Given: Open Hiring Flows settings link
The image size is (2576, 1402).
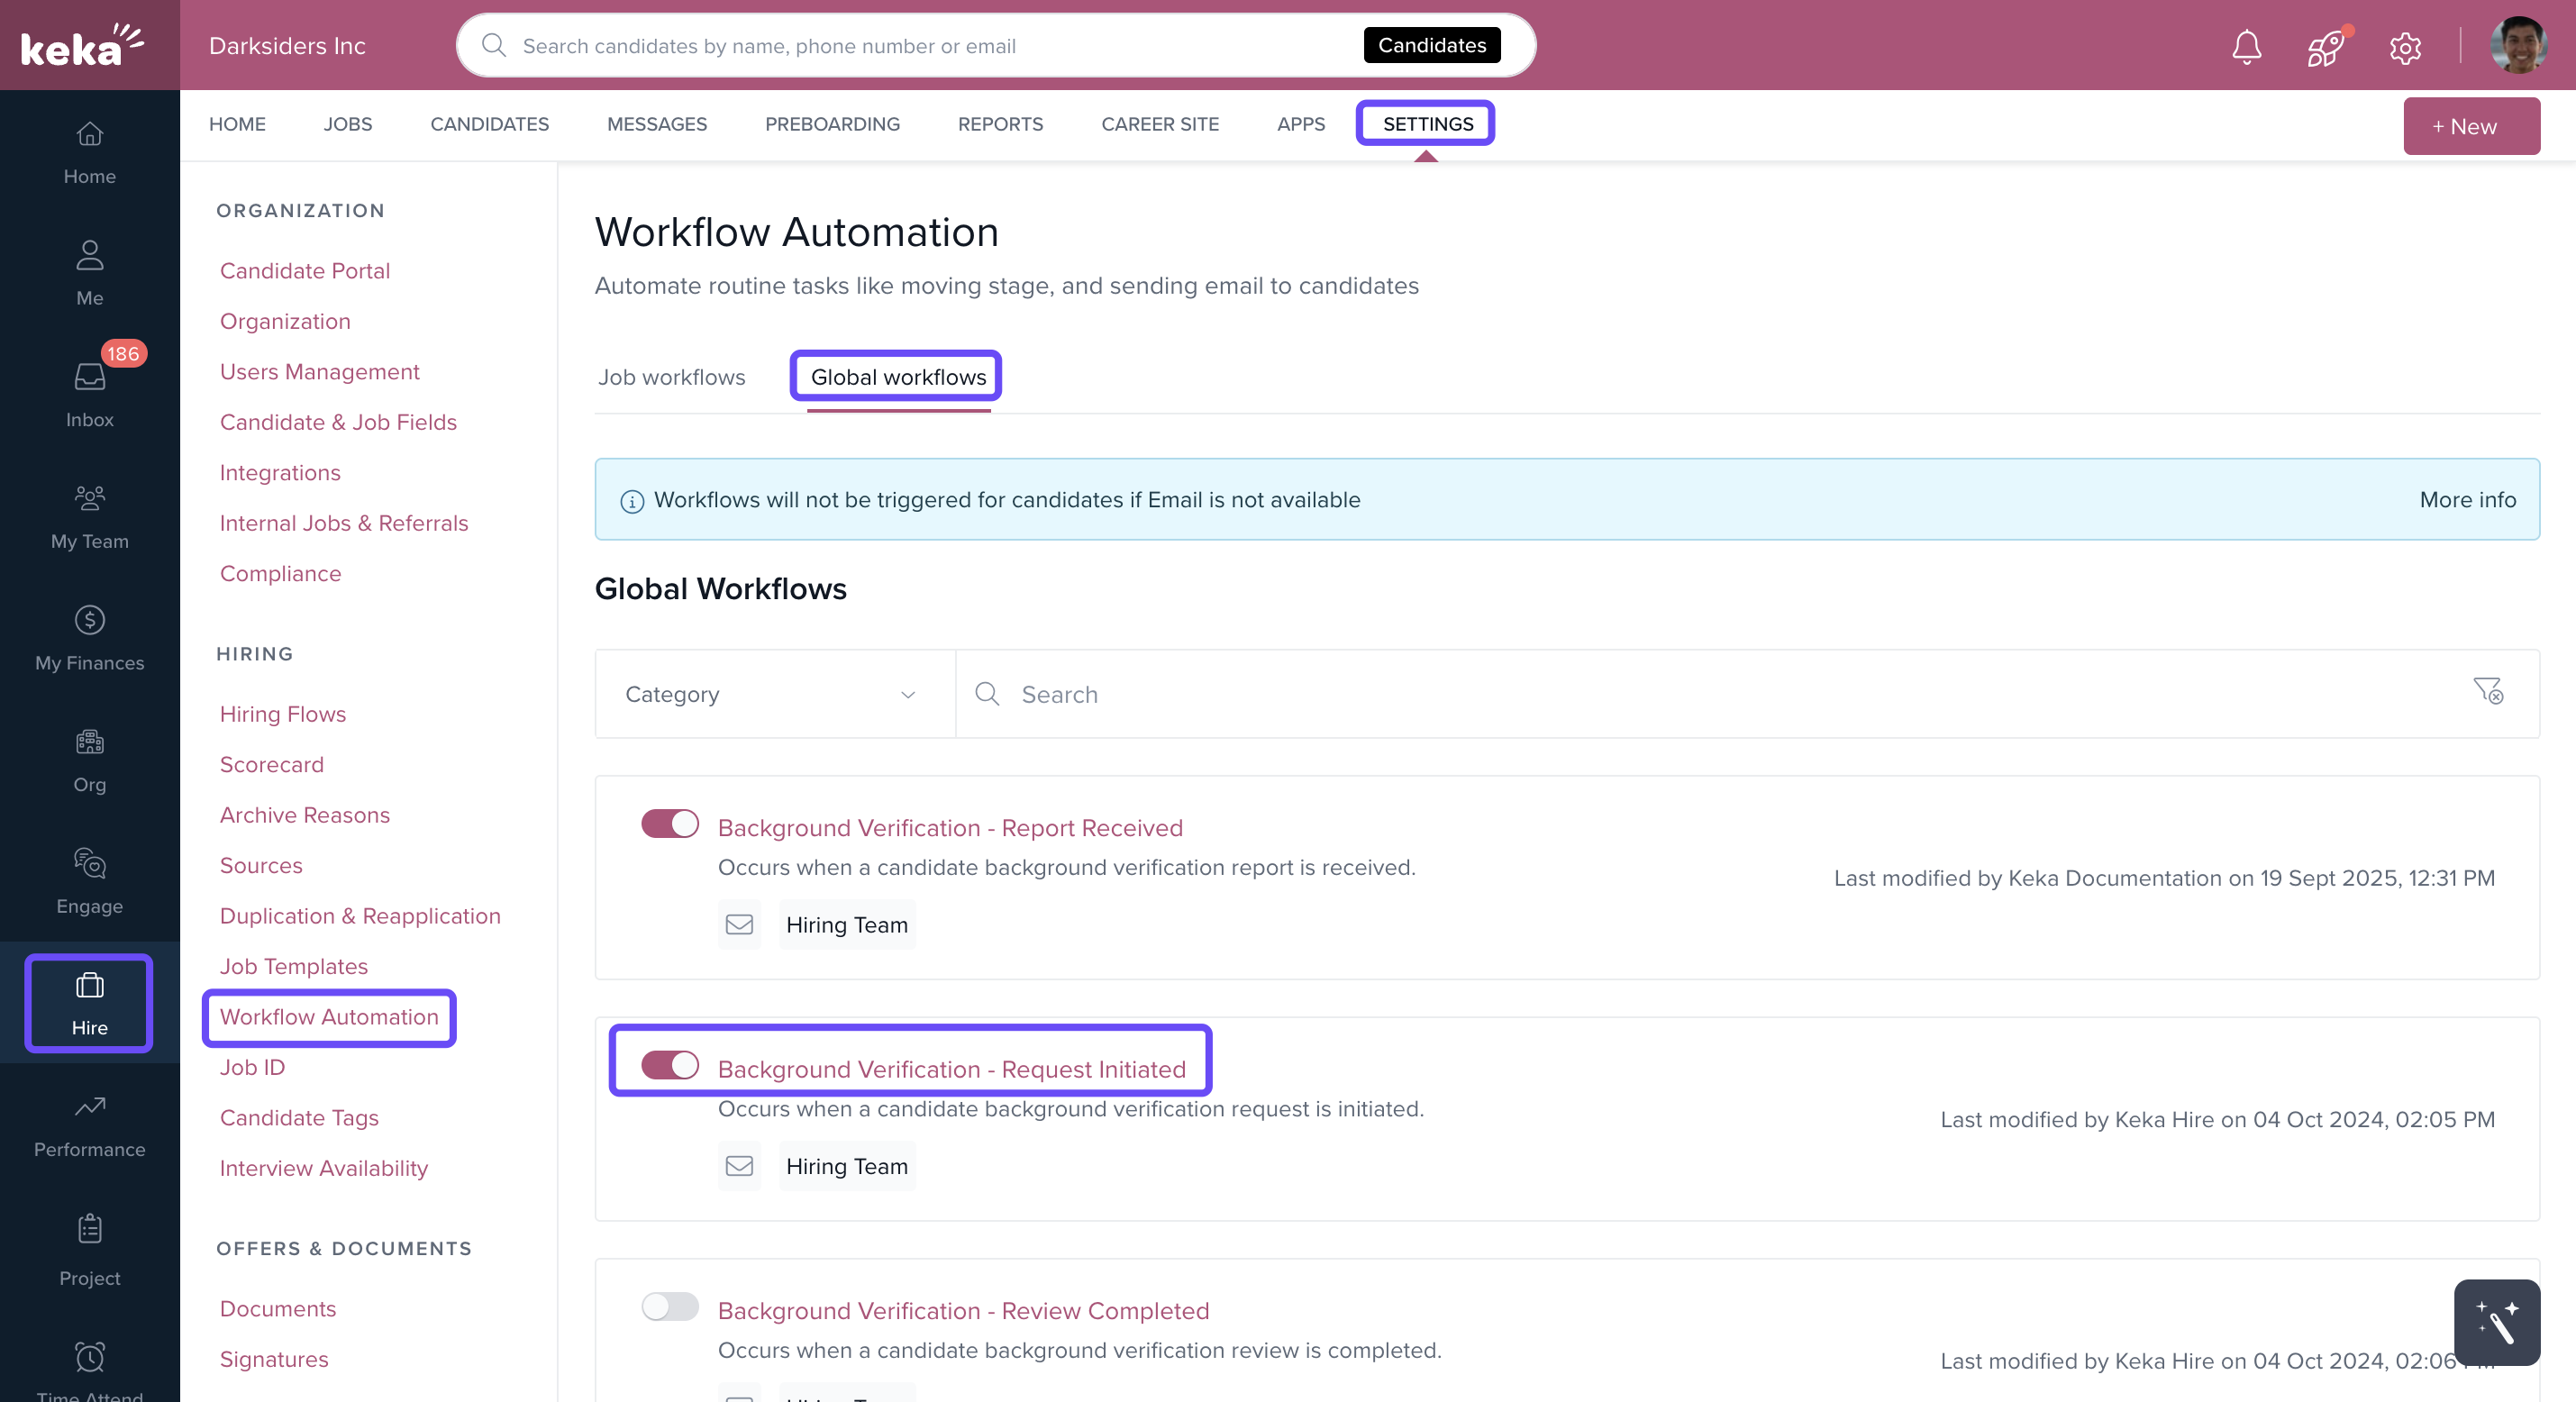Looking at the screenshot, I should point(282,713).
